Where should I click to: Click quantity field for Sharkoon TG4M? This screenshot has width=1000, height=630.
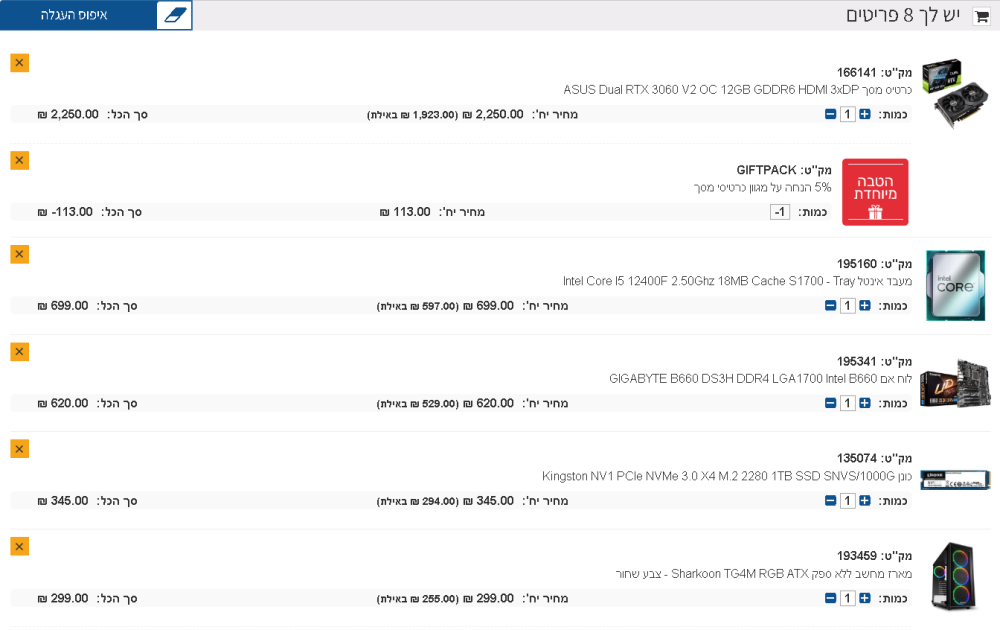847,598
